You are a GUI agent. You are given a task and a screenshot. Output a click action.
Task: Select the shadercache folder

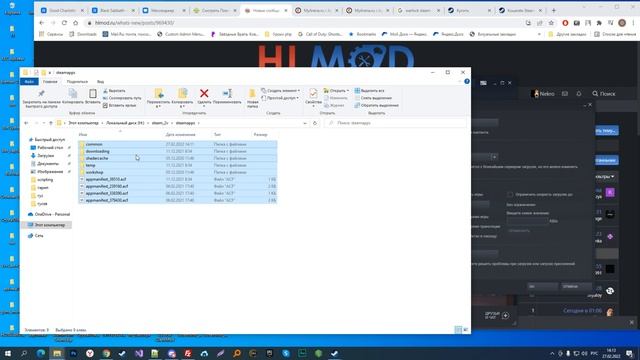tap(178, 158)
